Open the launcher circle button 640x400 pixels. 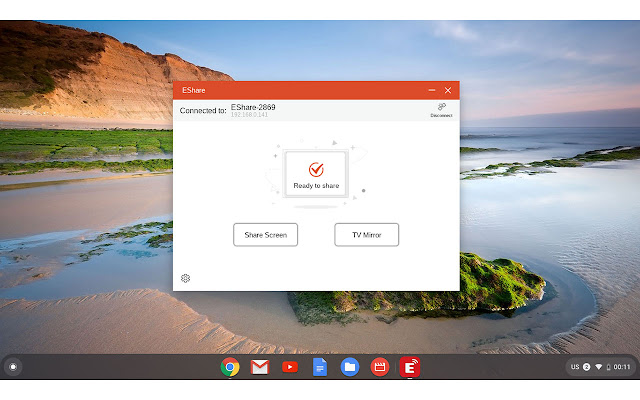13,367
